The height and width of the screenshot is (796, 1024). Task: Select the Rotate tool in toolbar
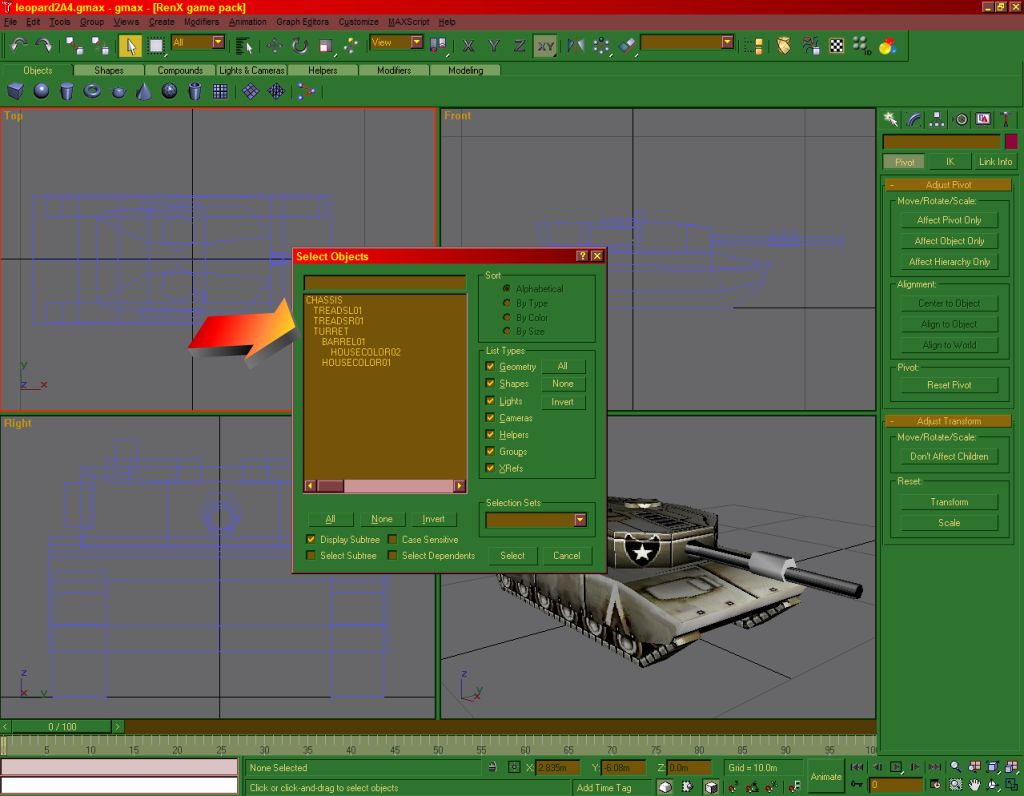[300, 45]
